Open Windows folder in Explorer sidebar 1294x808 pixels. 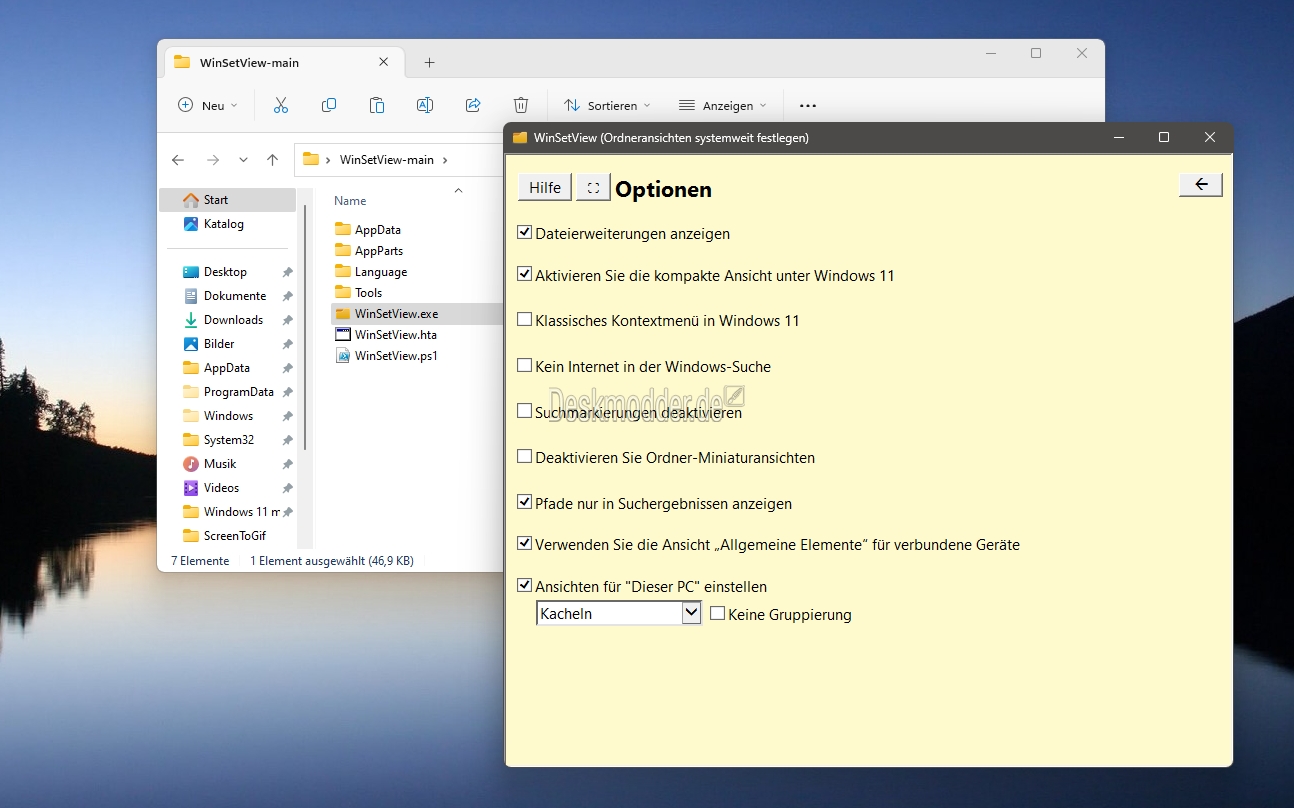pos(228,416)
